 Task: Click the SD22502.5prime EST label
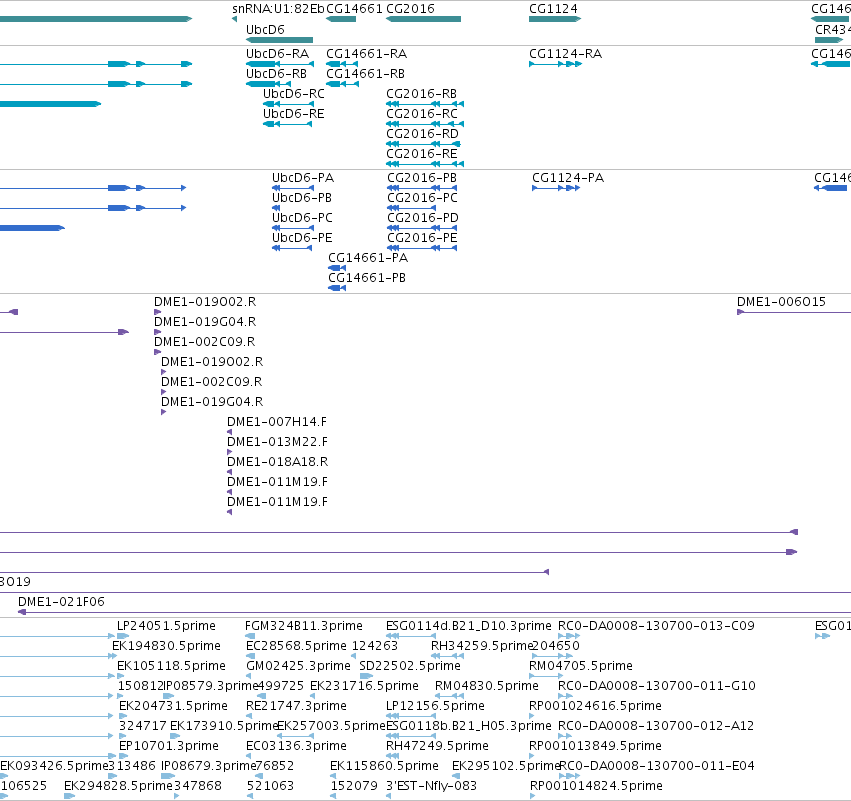(x=410, y=666)
